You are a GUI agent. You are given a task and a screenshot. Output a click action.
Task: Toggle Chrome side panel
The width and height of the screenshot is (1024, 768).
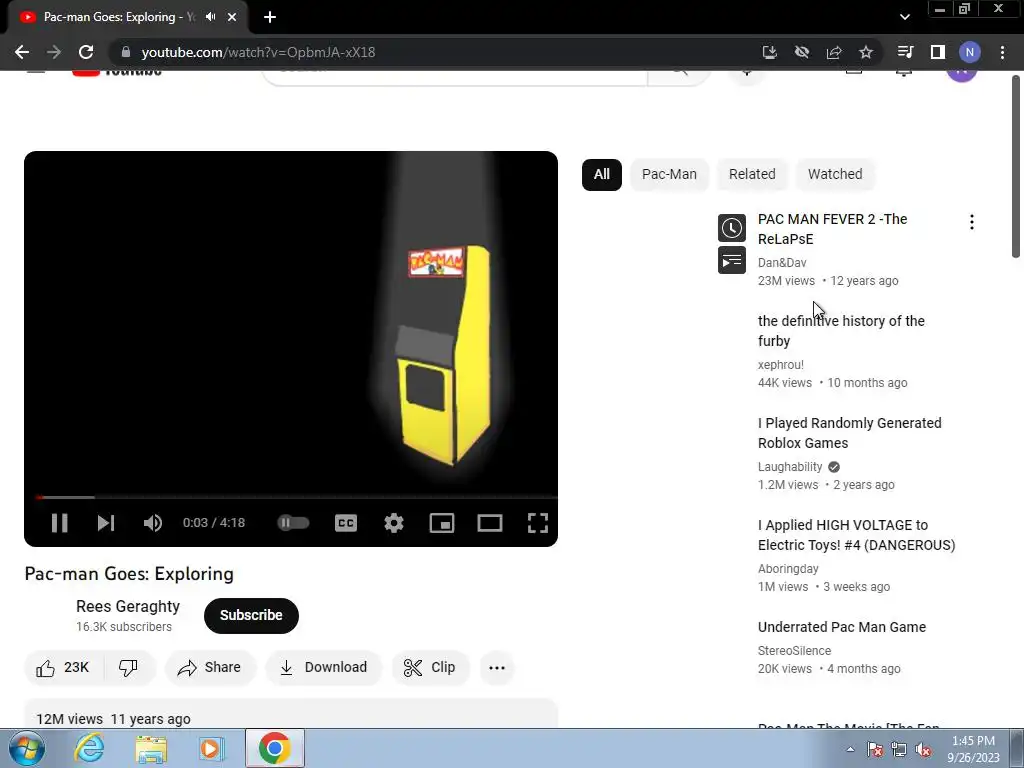pos(937,52)
